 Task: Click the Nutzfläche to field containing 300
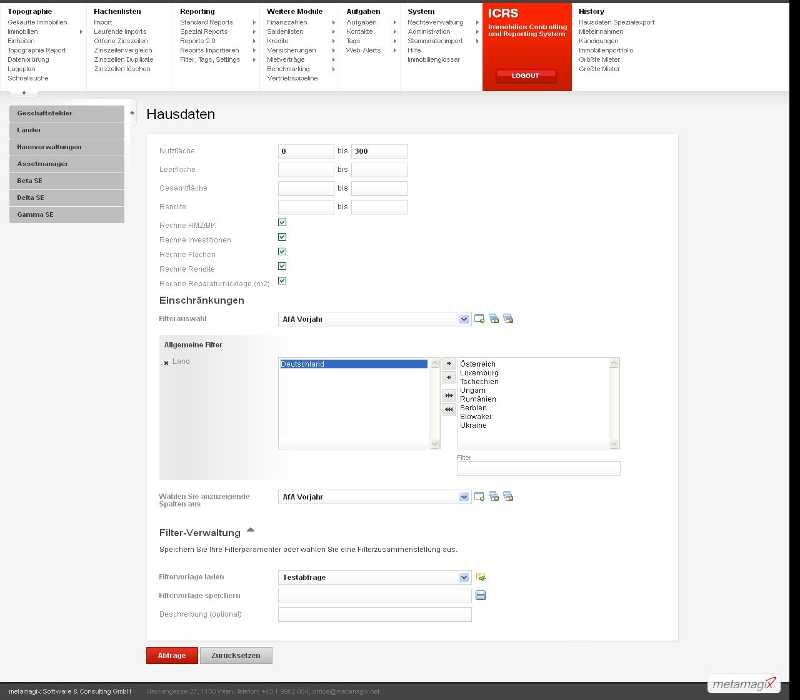(379, 151)
